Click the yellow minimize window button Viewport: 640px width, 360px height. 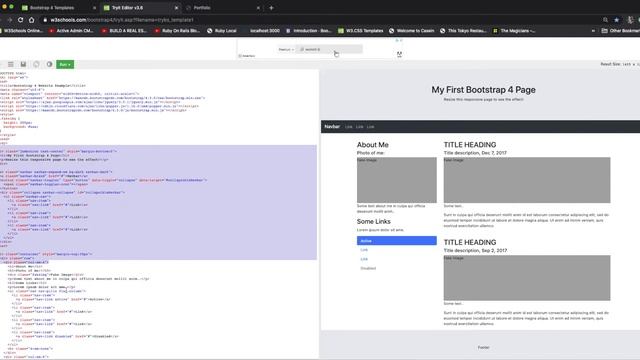click(4, 7)
